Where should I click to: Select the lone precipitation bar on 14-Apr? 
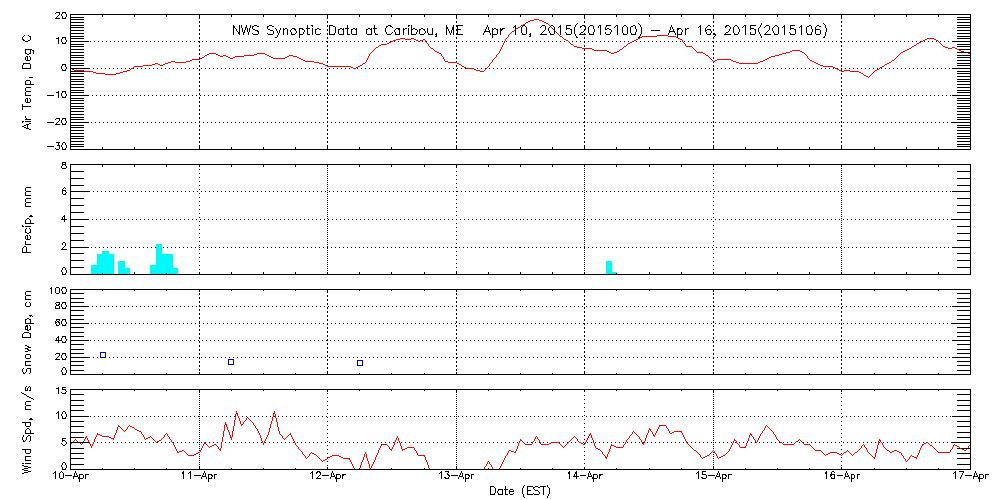(x=609, y=267)
